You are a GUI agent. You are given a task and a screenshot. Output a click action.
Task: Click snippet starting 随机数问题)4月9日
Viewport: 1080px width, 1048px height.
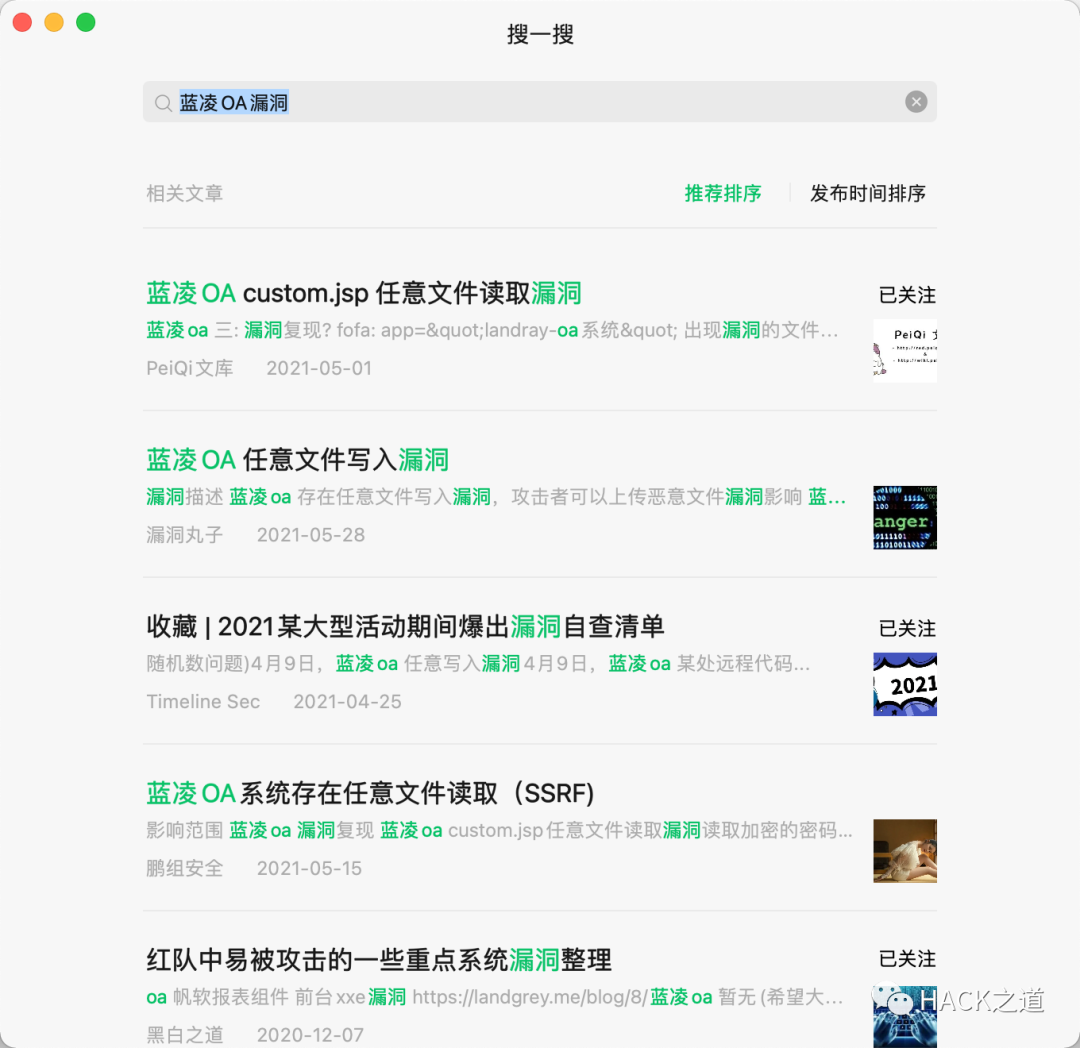[x=478, y=664]
